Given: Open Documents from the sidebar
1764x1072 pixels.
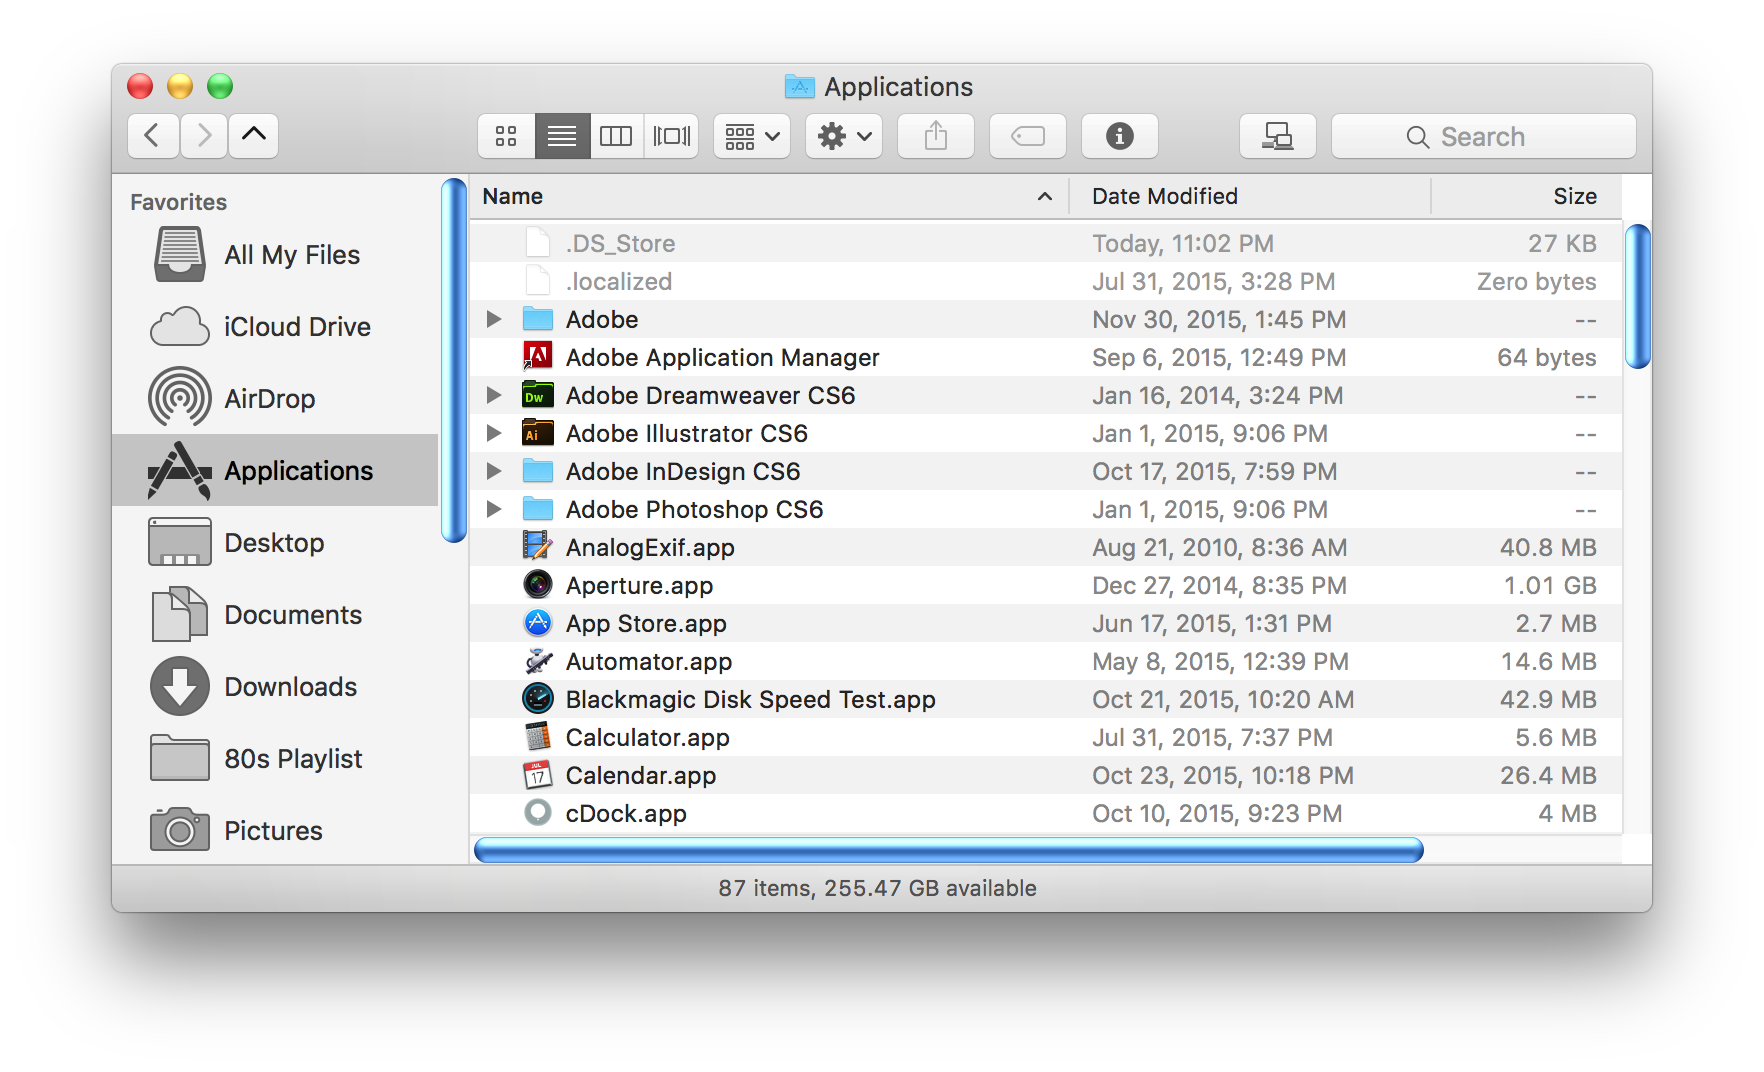Looking at the screenshot, I should pos(275,615).
